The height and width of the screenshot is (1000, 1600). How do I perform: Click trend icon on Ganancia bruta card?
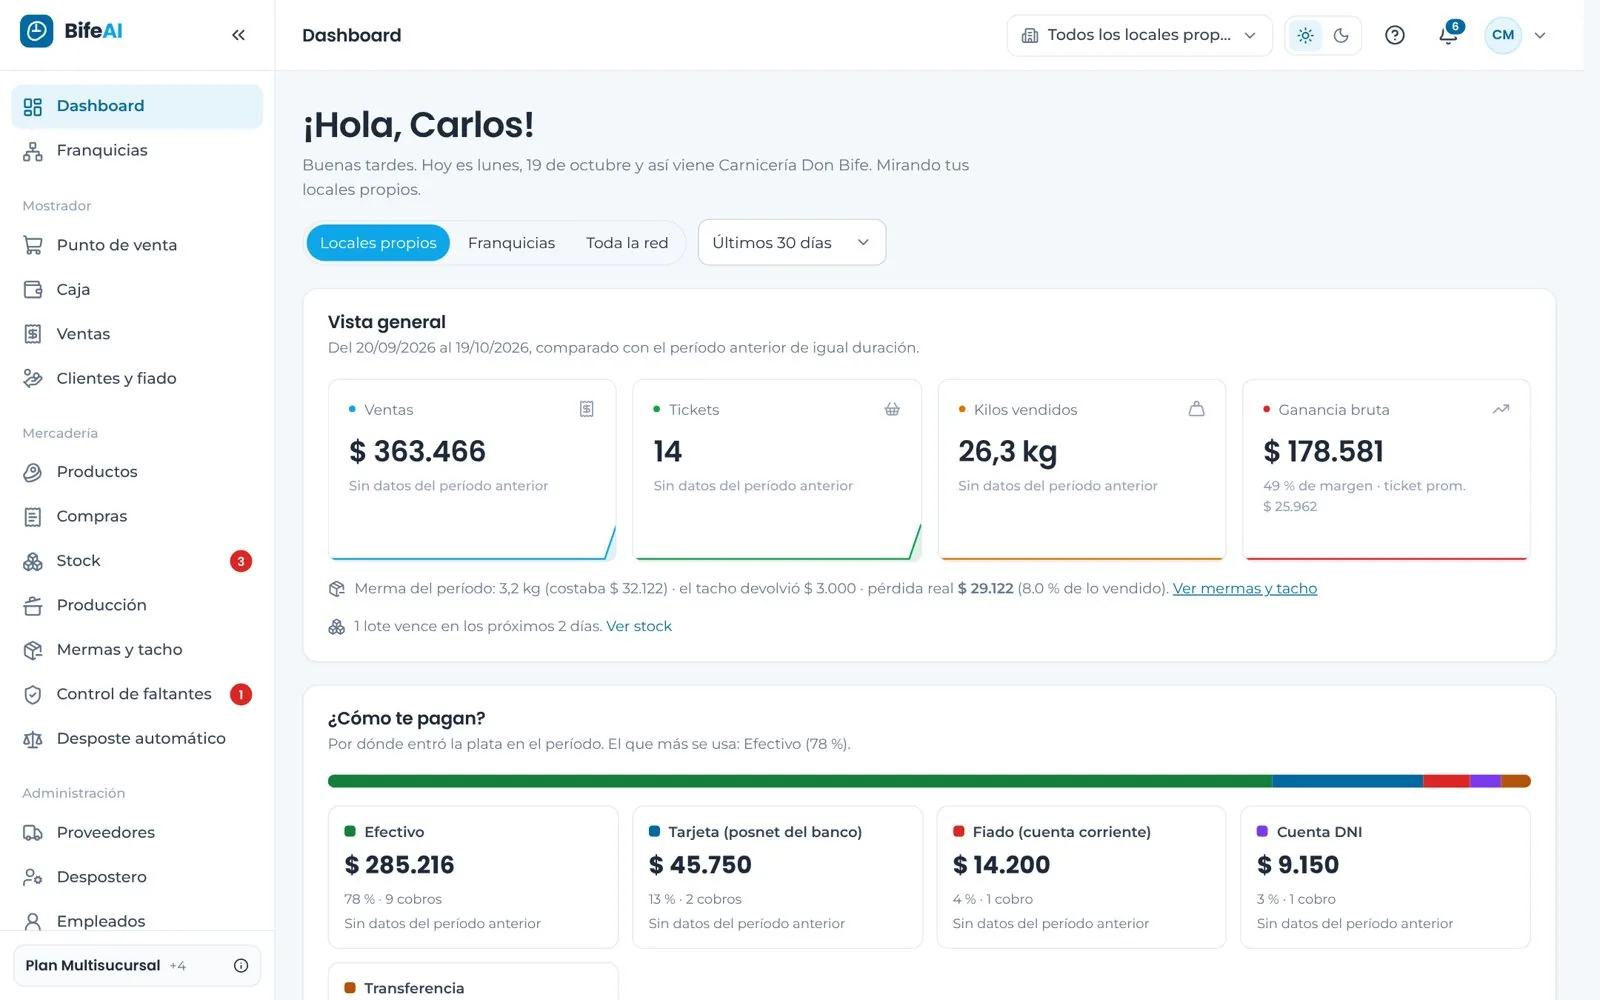1501,409
